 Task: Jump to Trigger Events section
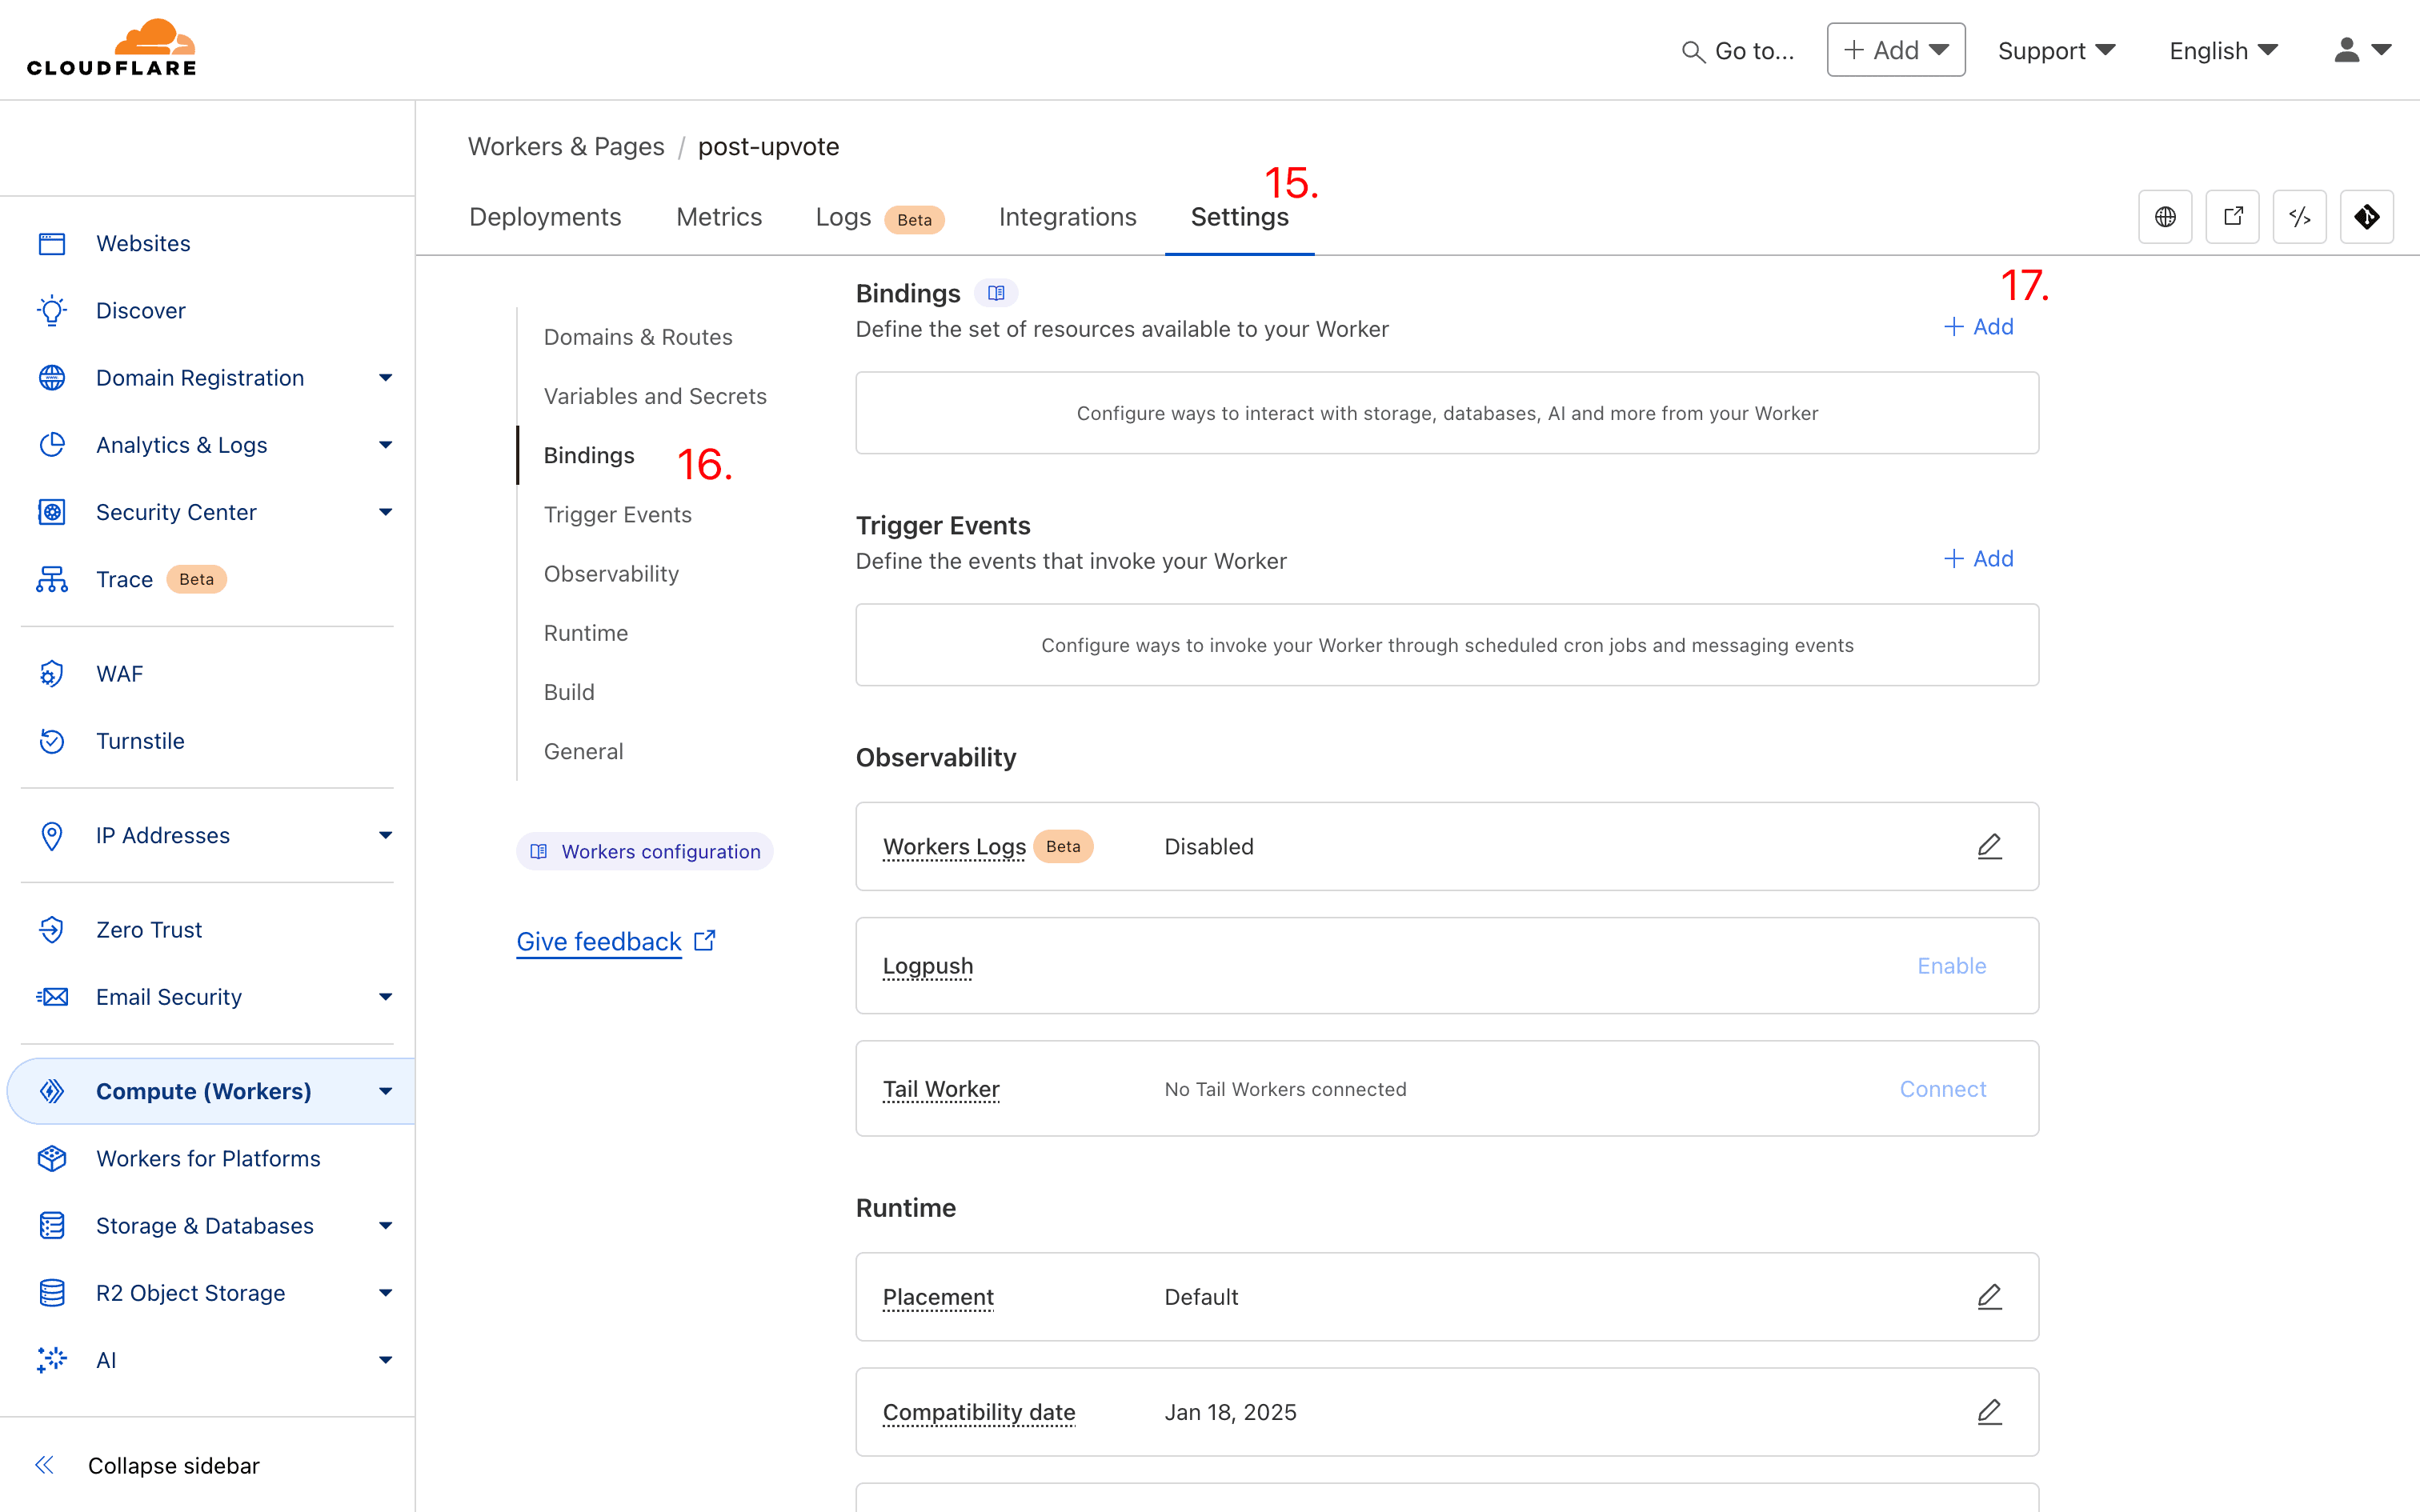pos(617,514)
